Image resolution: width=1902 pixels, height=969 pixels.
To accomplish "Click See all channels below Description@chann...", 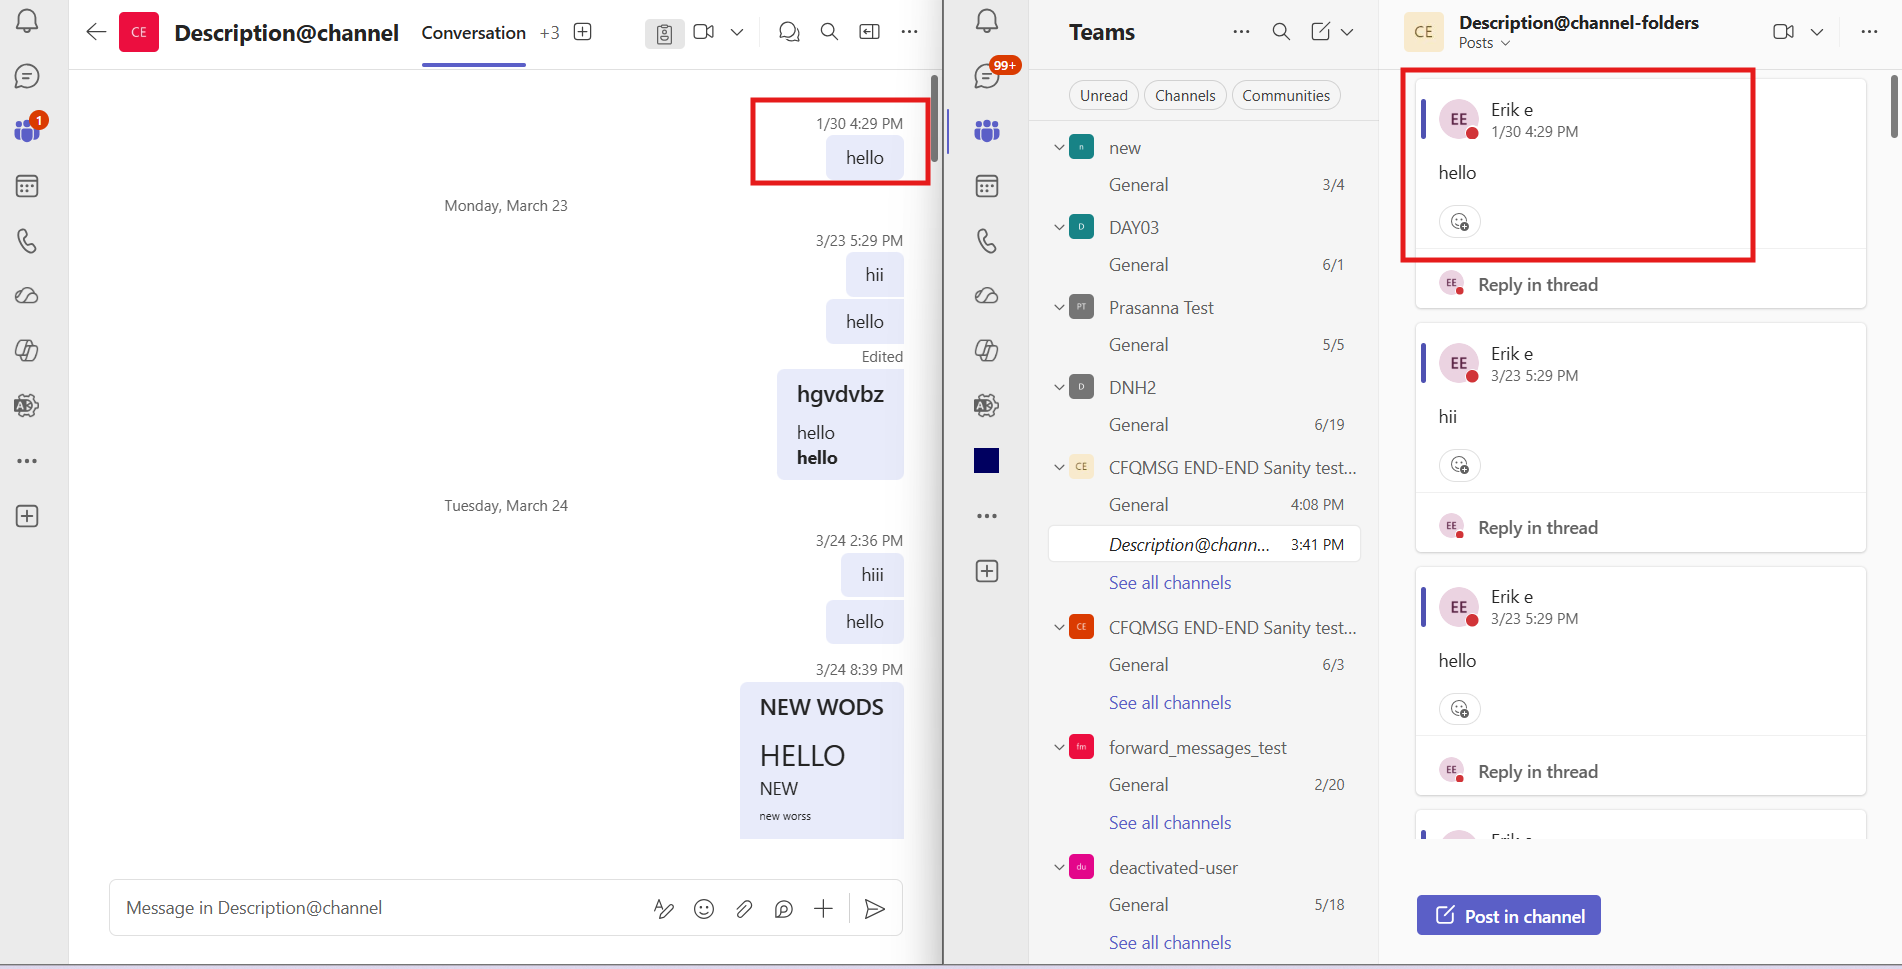I will pos(1170,583).
